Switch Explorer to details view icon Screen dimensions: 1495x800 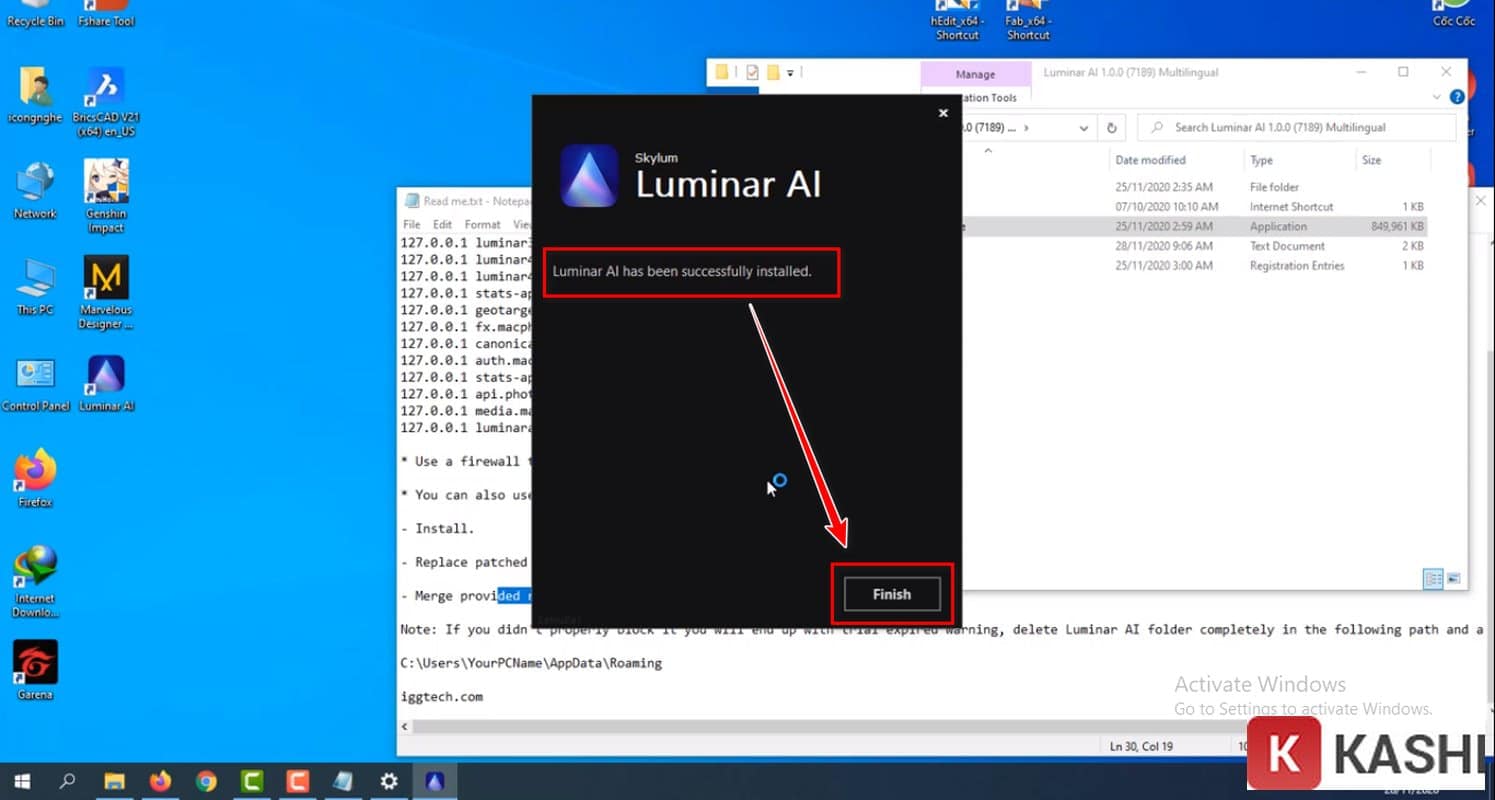point(1433,579)
